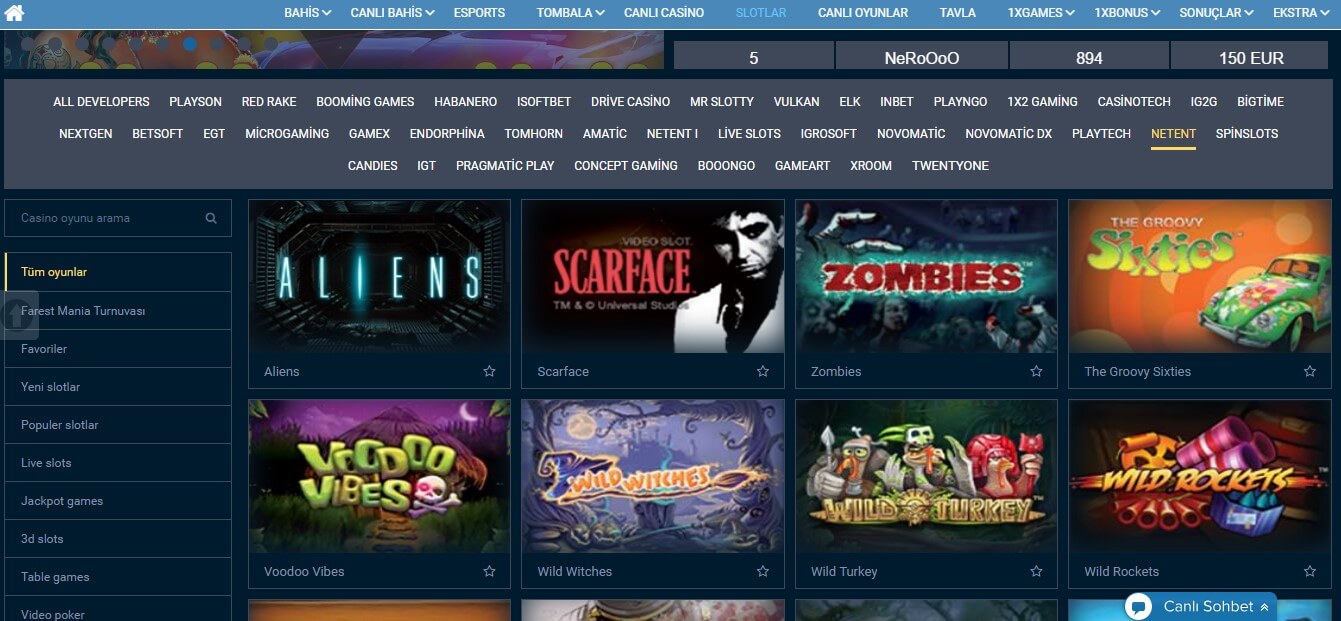Click the star icon on Wild Witches
Viewport: 1341px width, 621px height.
[x=763, y=570]
